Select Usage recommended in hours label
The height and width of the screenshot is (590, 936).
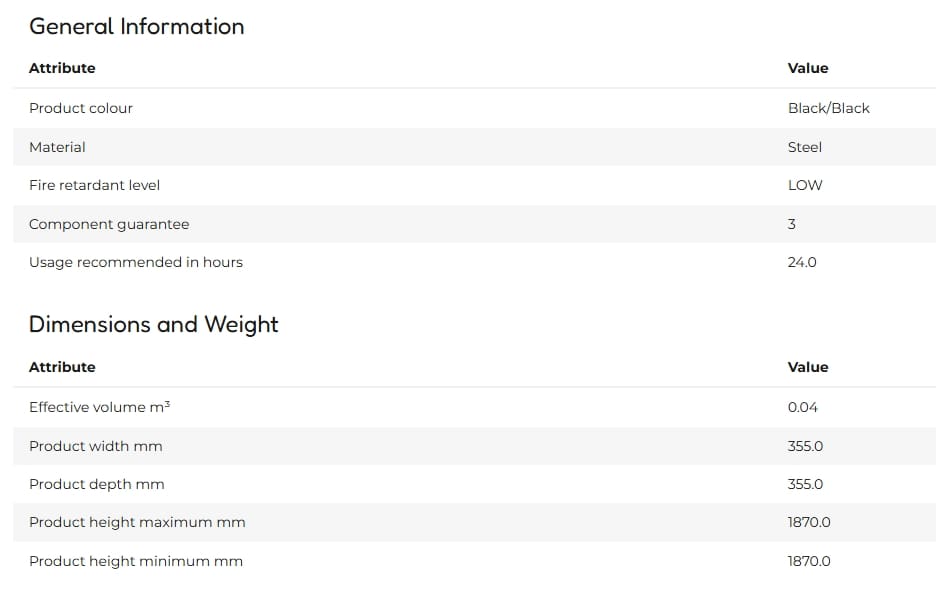pyautogui.click(x=136, y=262)
